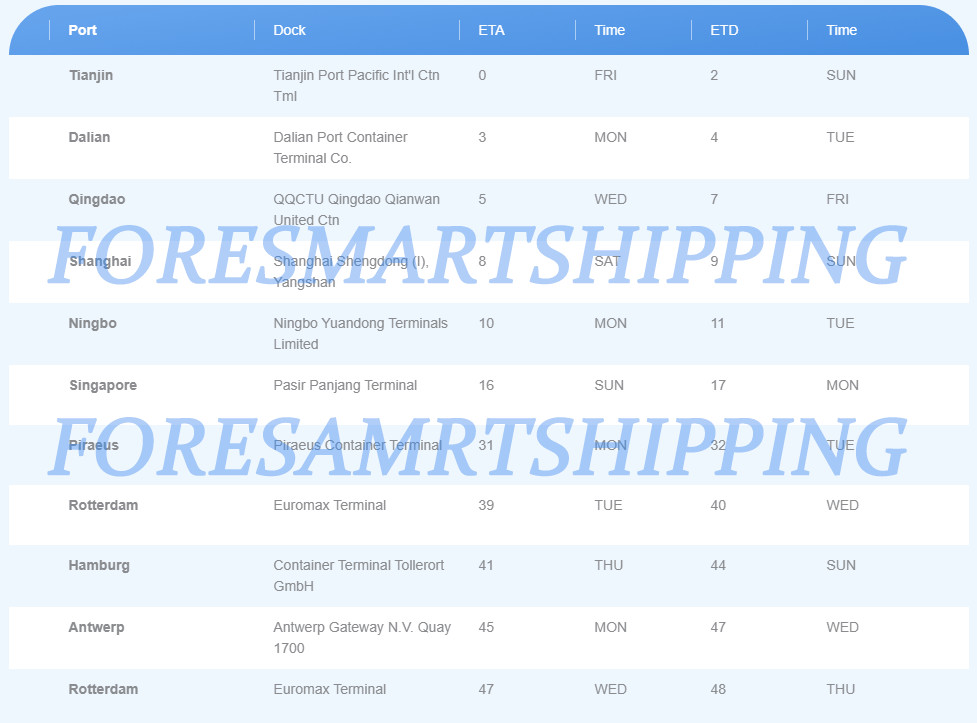
Task: Select the Hamburg port row
Action: click(488, 576)
